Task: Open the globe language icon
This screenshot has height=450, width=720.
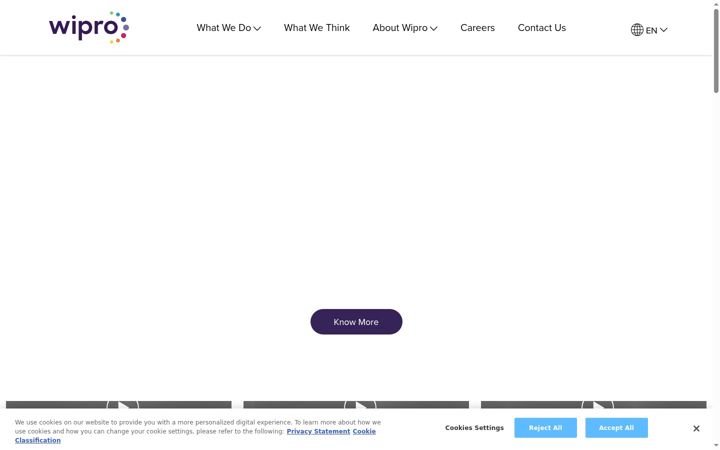Action: pos(637,30)
